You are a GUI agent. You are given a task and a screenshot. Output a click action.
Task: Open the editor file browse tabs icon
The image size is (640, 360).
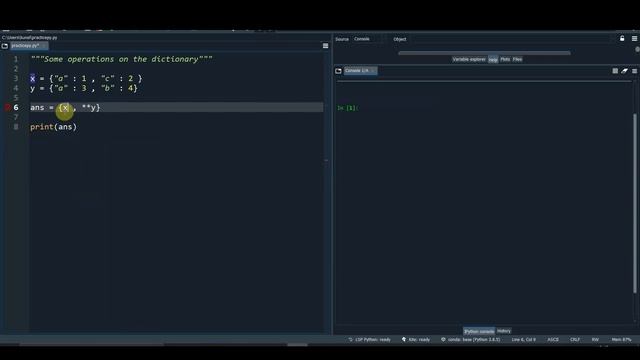(x=5, y=46)
